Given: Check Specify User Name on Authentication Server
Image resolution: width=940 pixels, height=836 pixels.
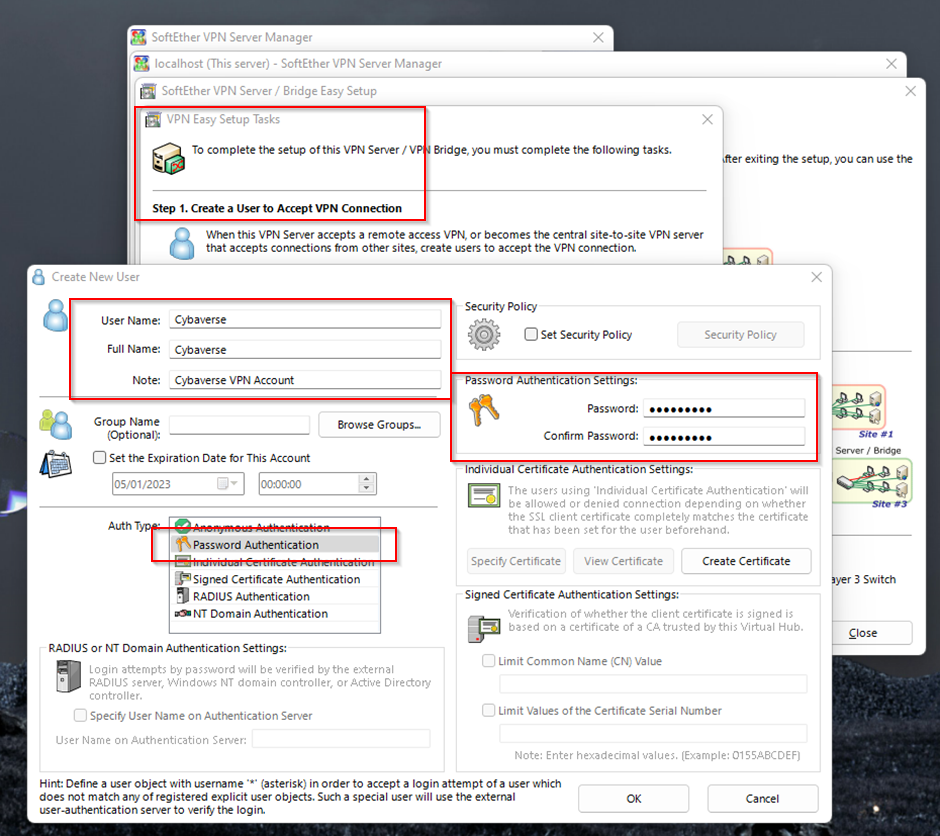Looking at the screenshot, I should click(80, 715).
